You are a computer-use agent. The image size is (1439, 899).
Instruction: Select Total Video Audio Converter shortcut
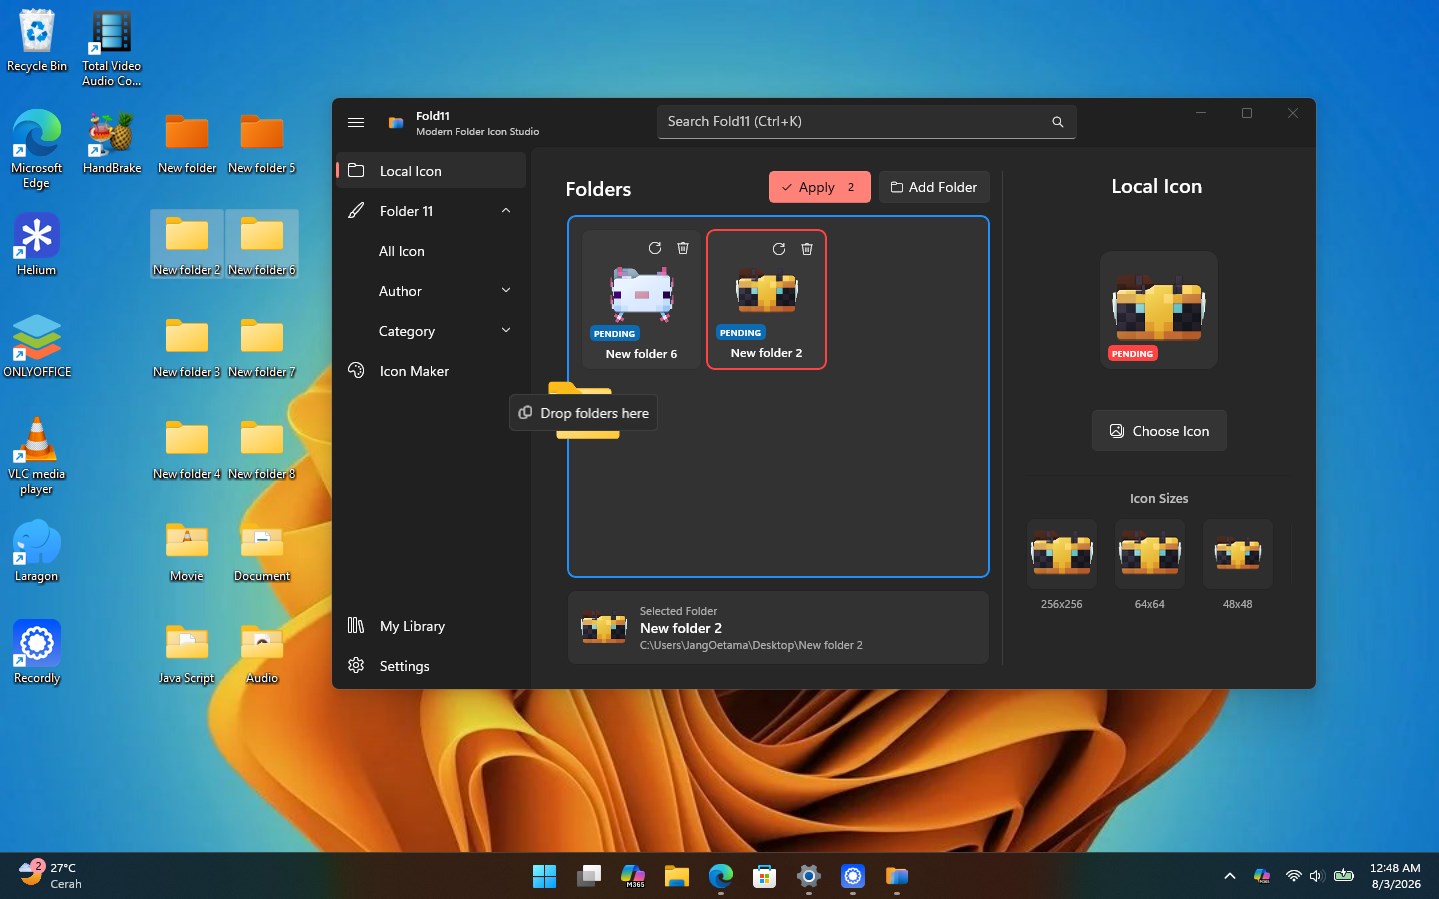click(112, 48)
